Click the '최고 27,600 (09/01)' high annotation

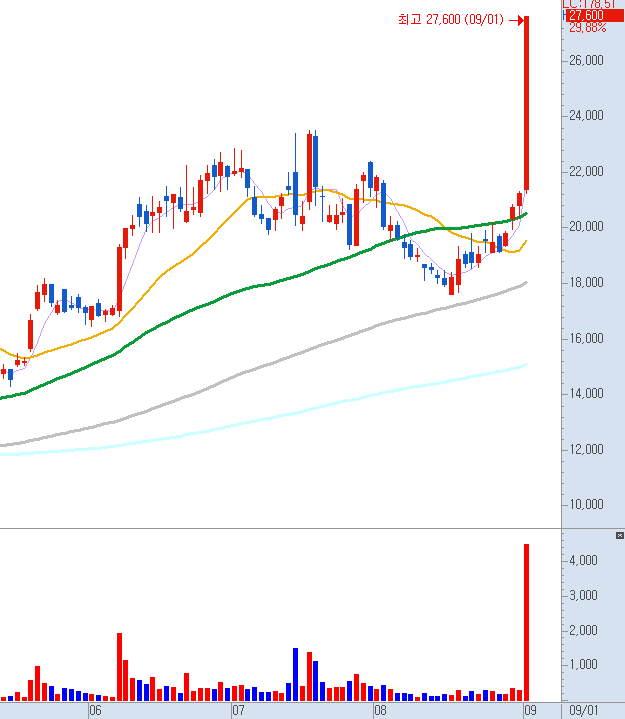point(451,20)
